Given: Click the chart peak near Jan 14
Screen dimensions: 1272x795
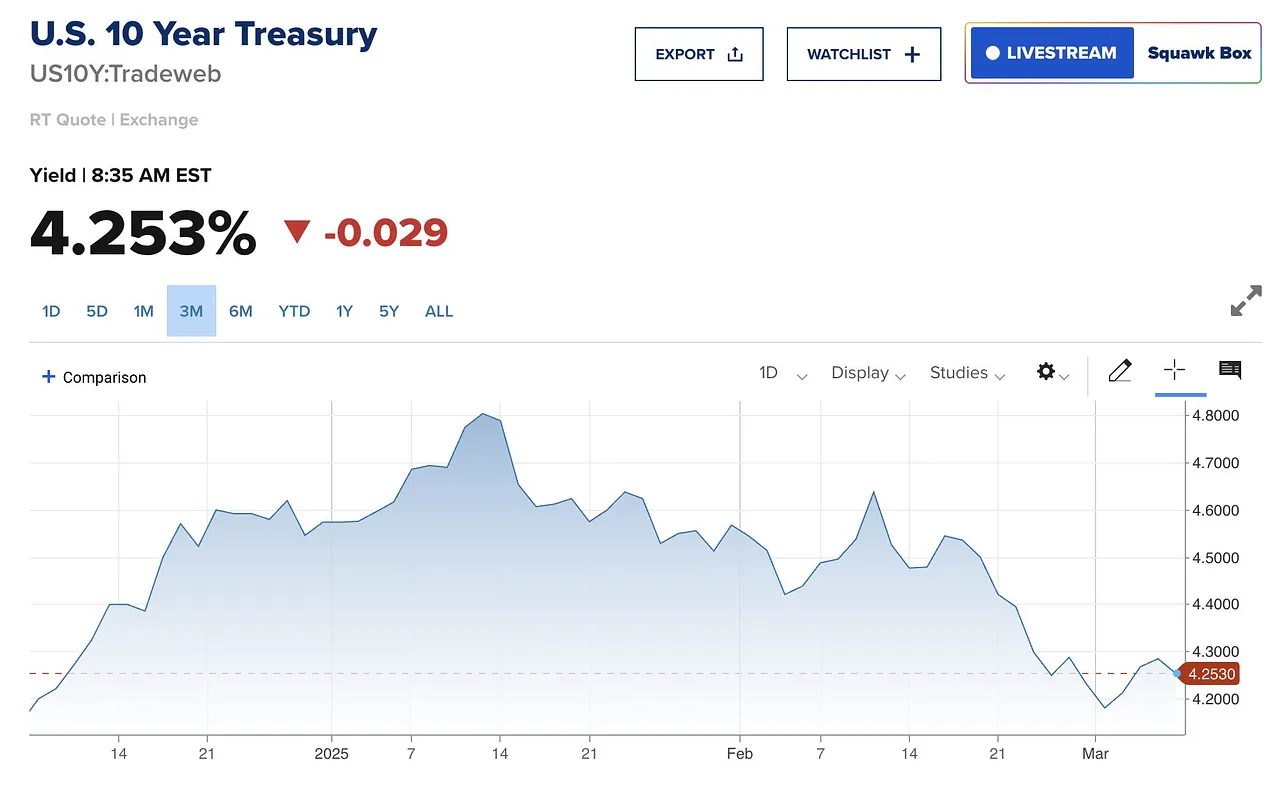Looking at the screenshot, I should 482,413.
